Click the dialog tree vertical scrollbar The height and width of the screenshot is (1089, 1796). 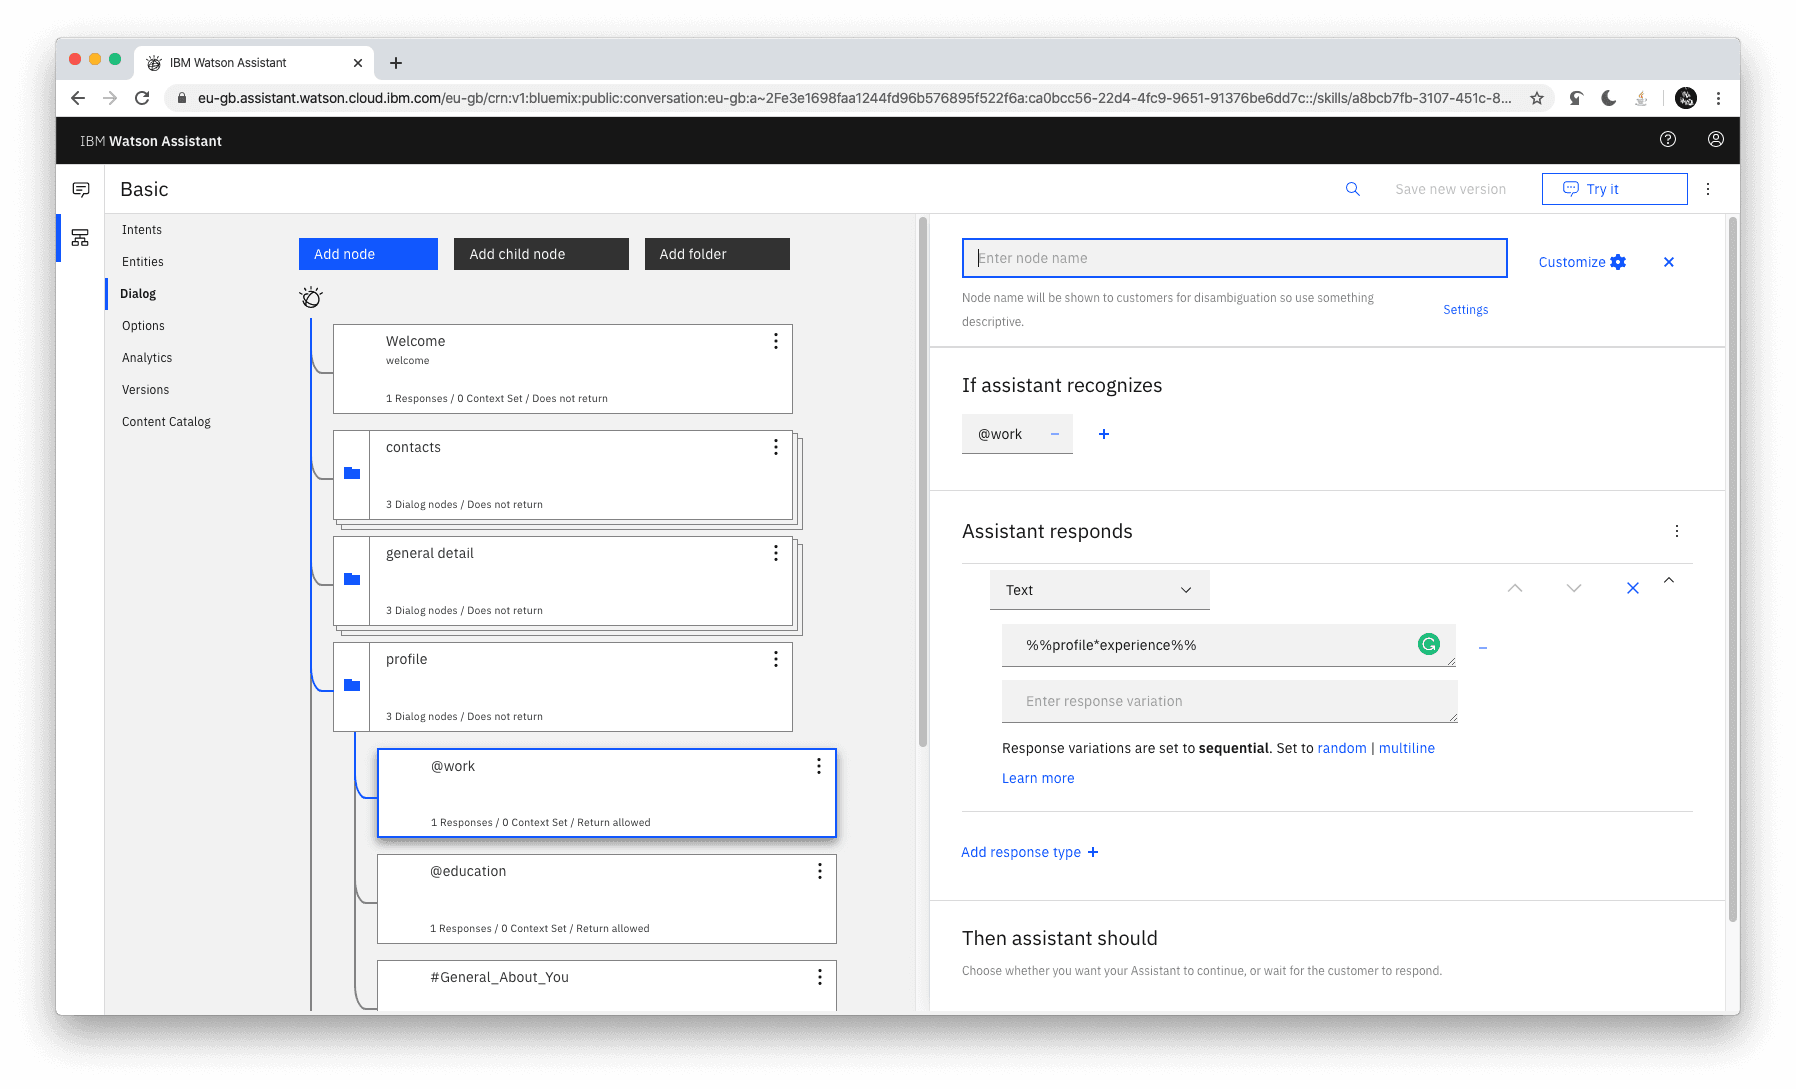[x=922, y=482]
